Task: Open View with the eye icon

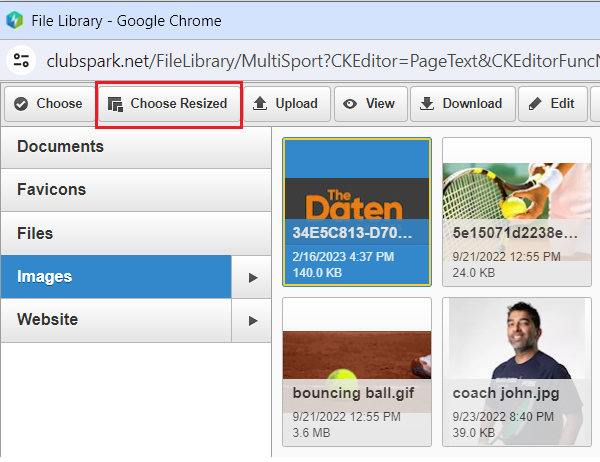Action: coord(368,104)
